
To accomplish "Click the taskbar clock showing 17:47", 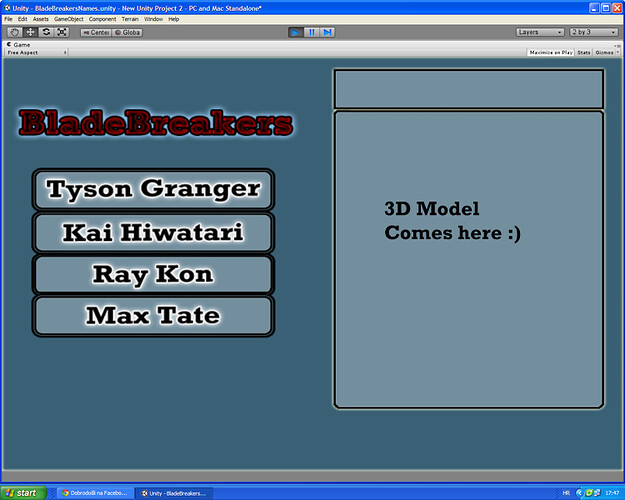I will coord(612,493).
